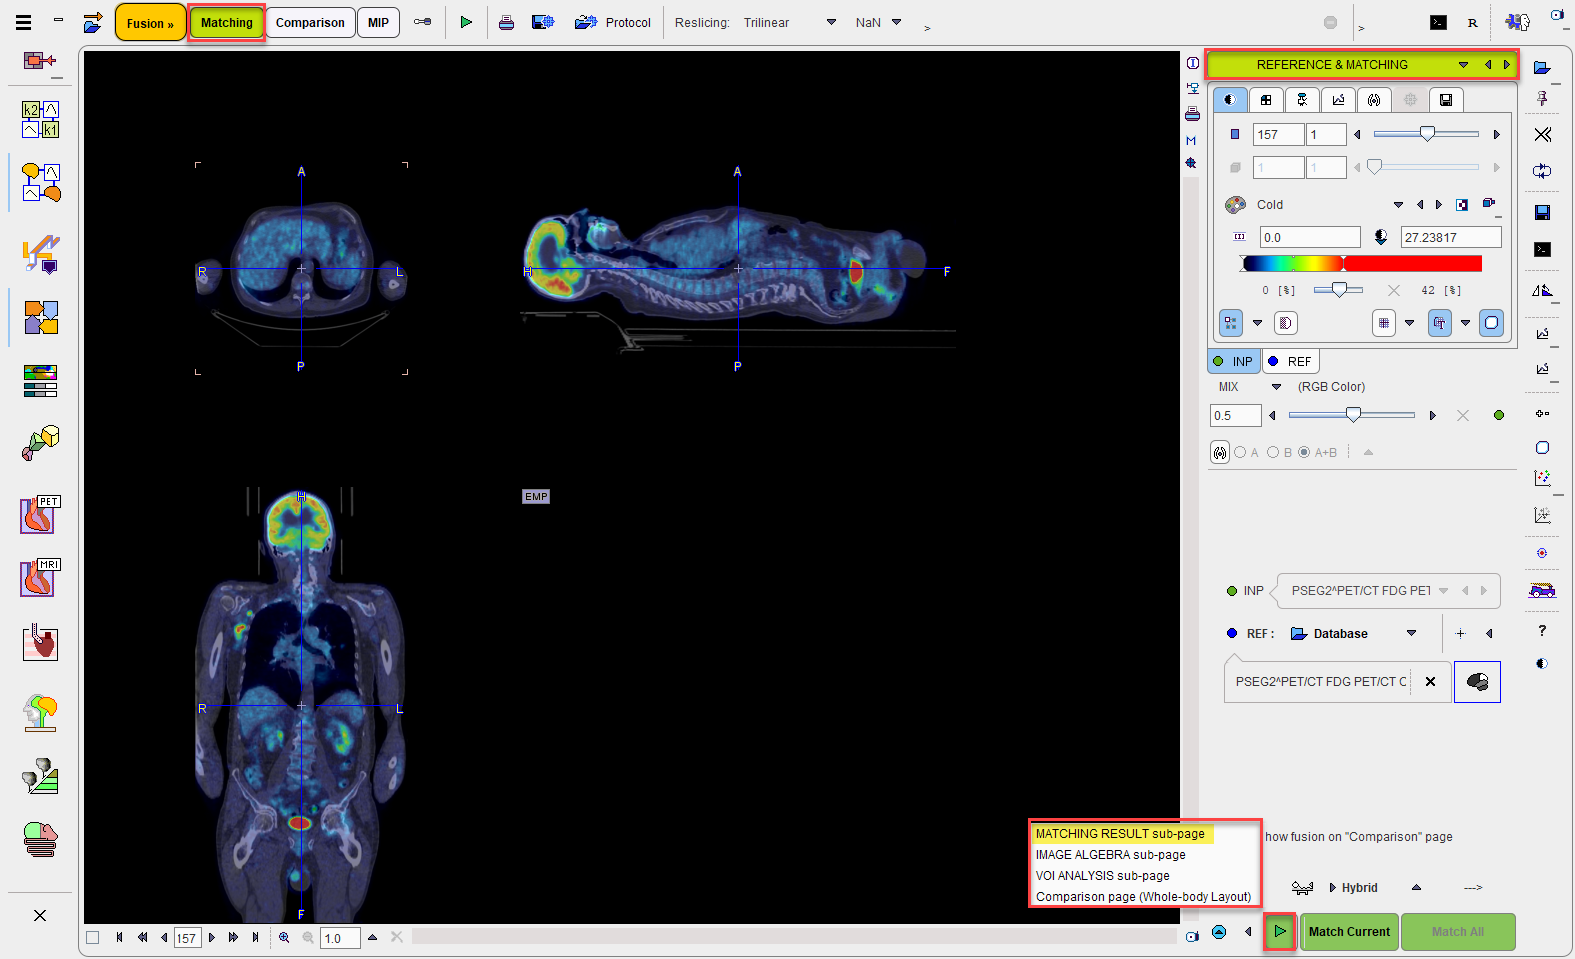
Task: Switch to the Comparison page
Action: click(x=310, y=22)
